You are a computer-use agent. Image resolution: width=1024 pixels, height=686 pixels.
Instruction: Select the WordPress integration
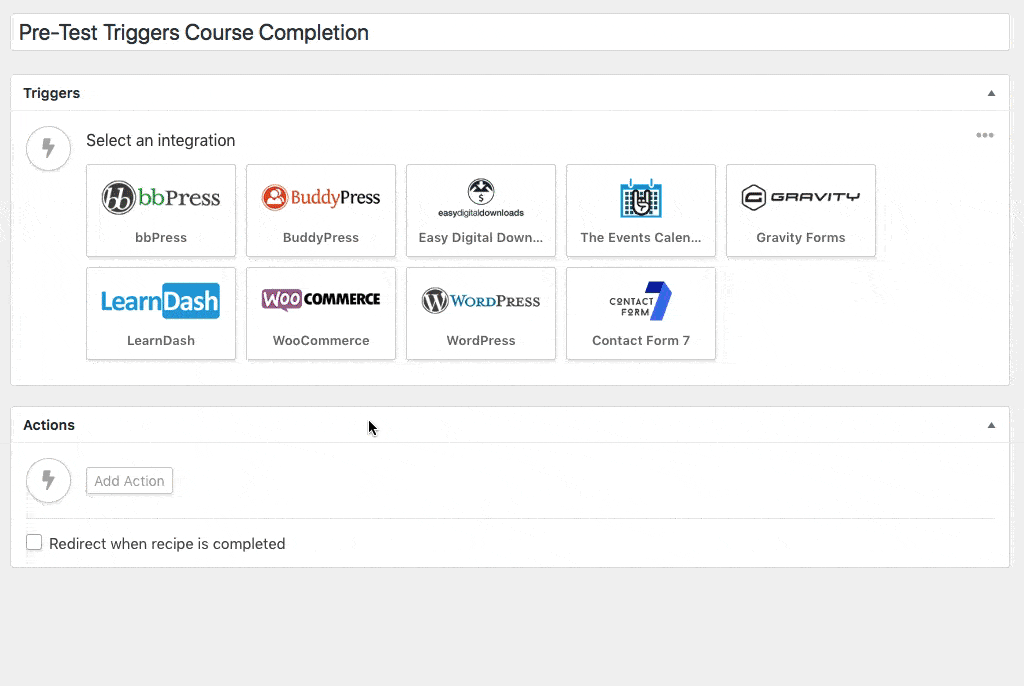[x=481, y=313]
